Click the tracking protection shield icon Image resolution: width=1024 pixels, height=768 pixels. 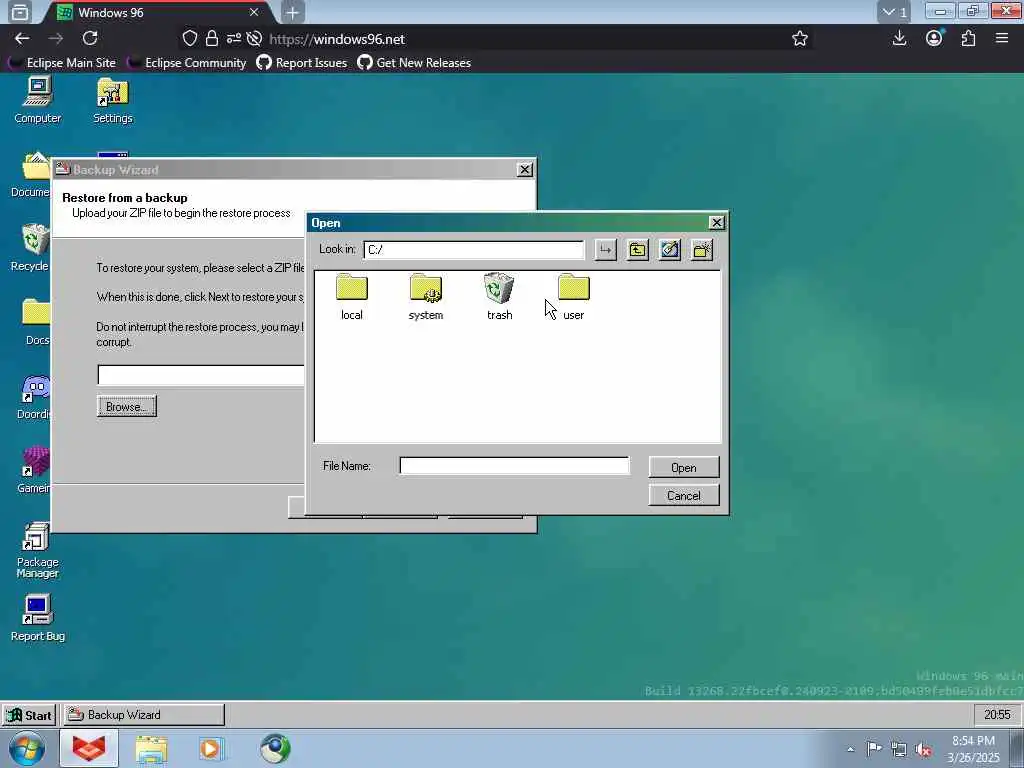(x=189, y=39)
